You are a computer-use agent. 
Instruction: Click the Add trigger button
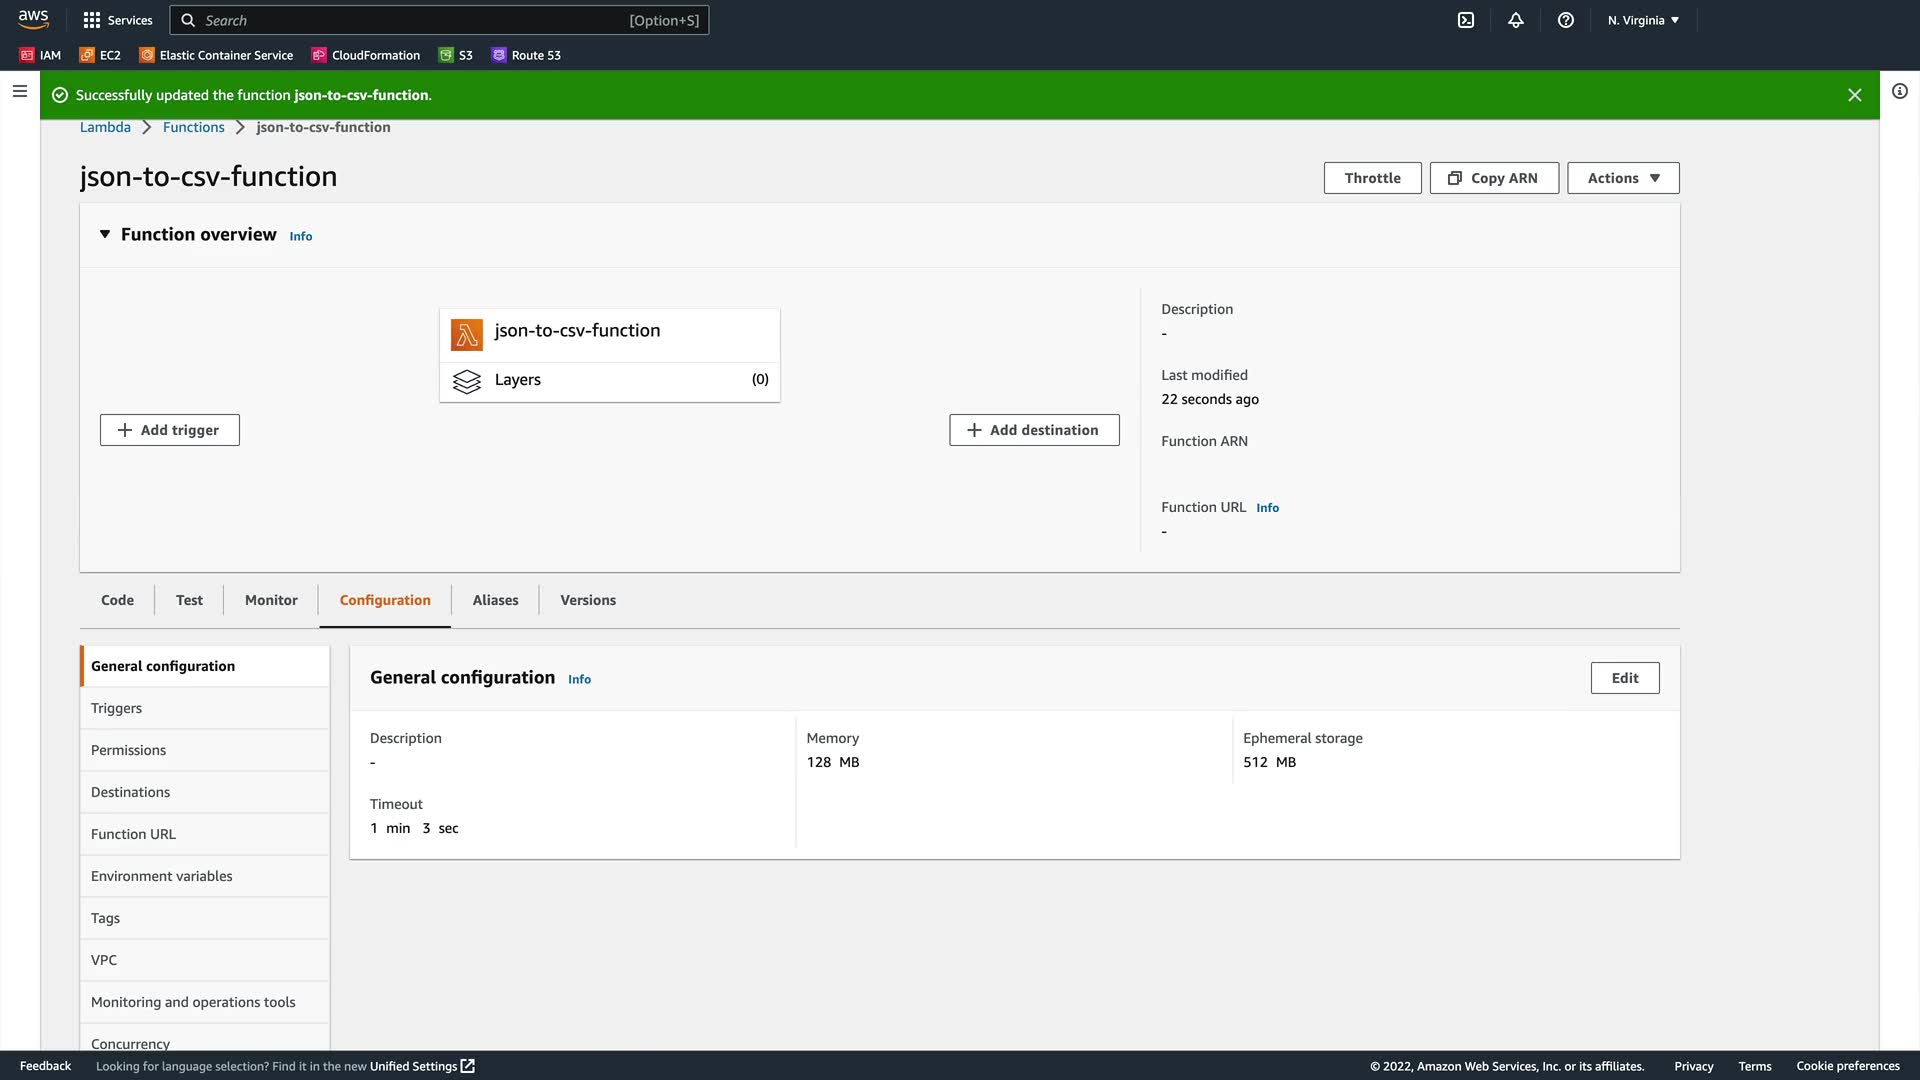click(169, 430)
